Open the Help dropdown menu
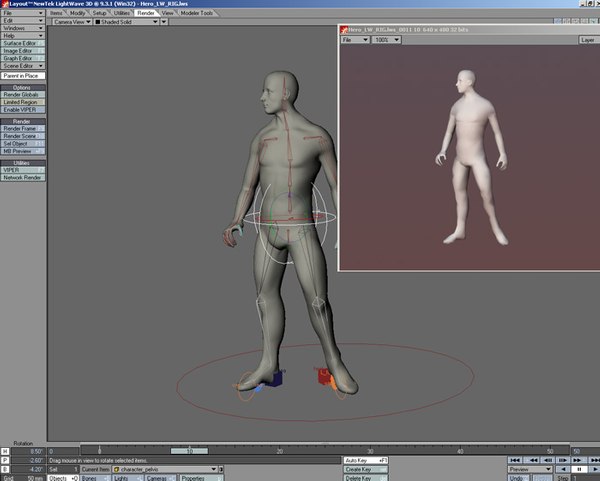This screenshot has height=481, width=600. 23,36
